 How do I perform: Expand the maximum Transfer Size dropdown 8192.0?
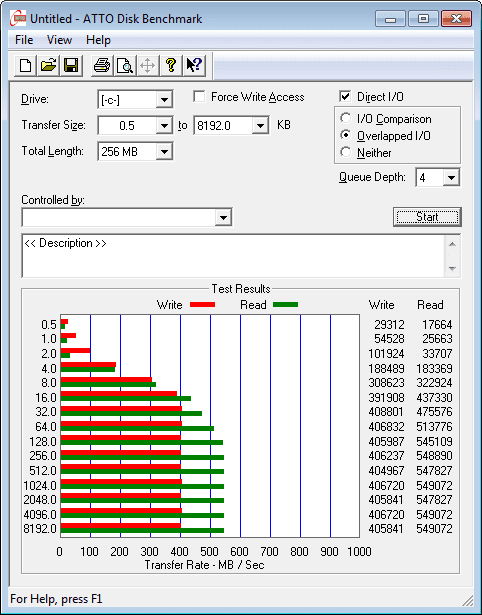click(260, 126)
